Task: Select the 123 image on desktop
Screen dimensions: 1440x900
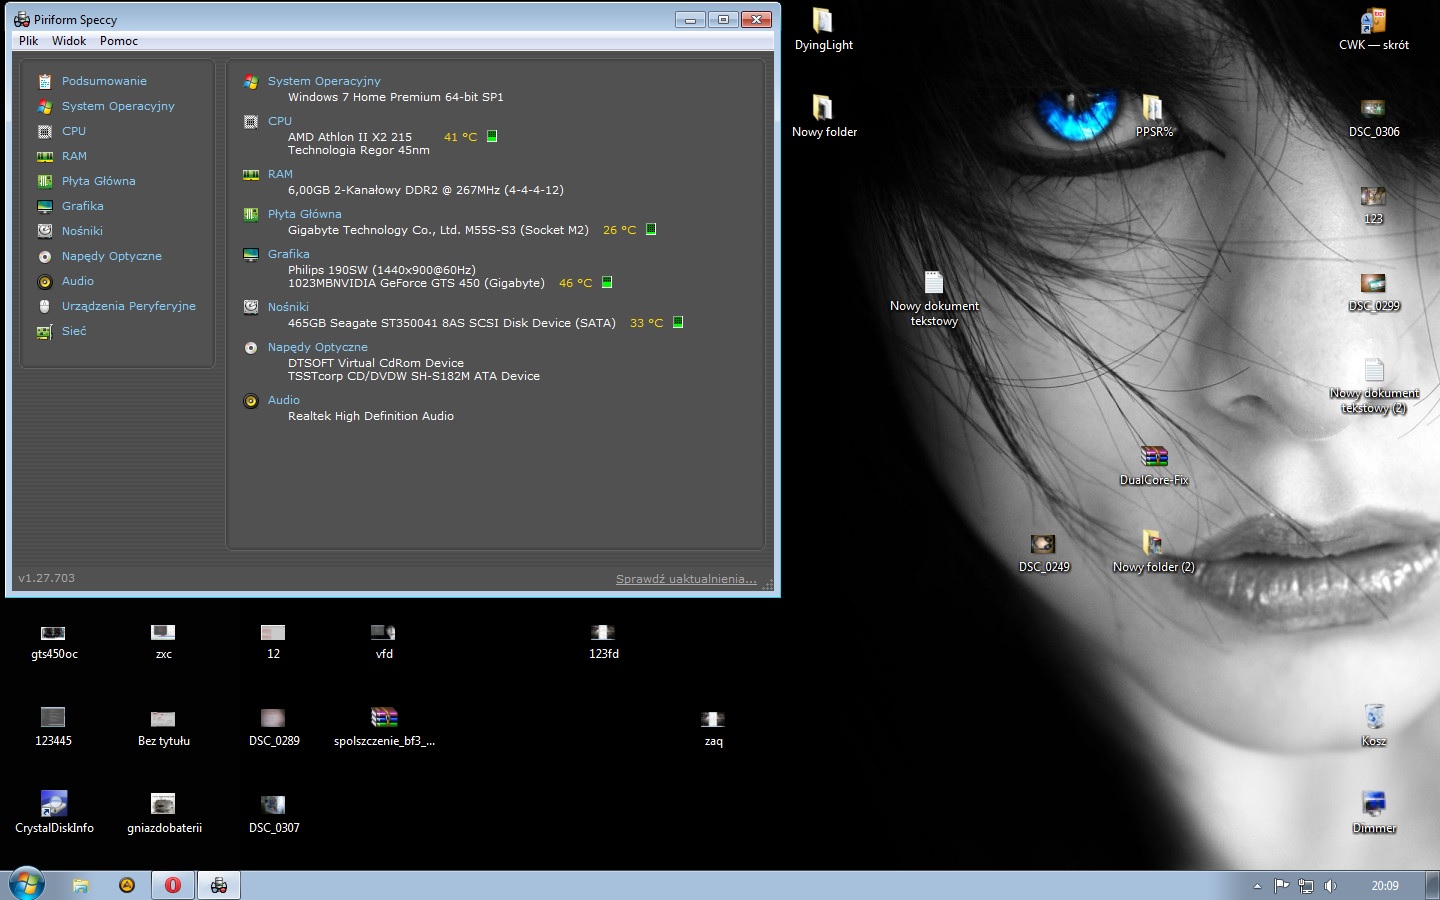Action: pos(1374,204)
